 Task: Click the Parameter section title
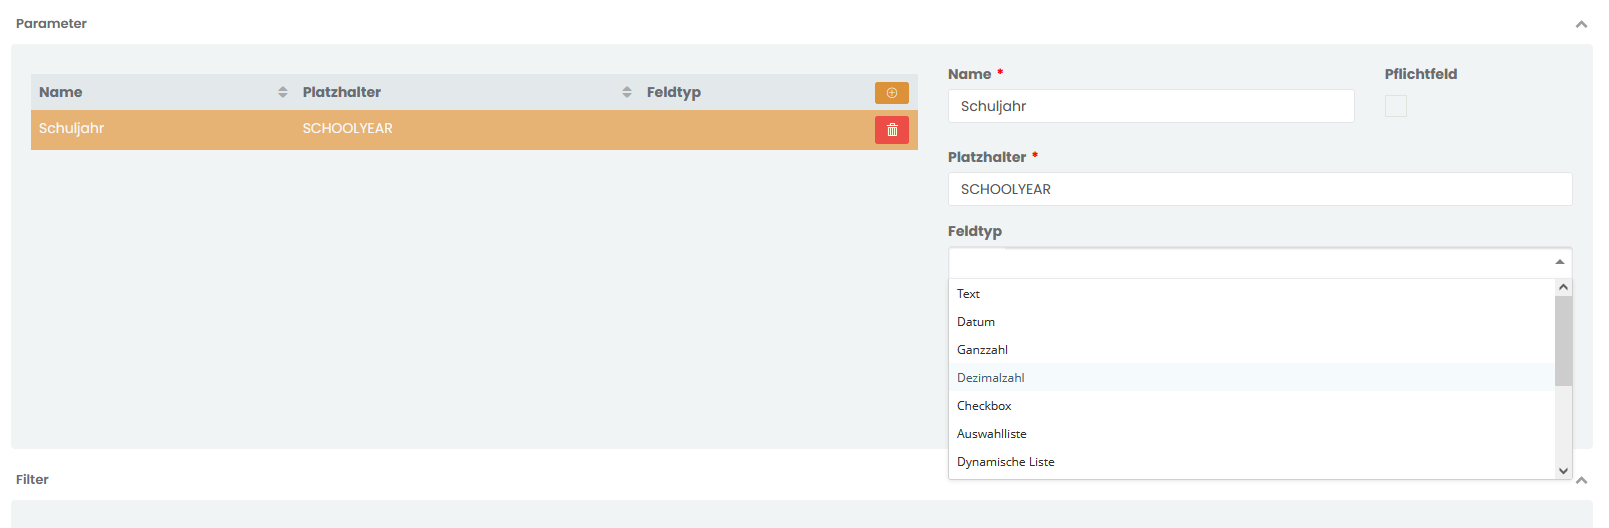coord(51,23)
